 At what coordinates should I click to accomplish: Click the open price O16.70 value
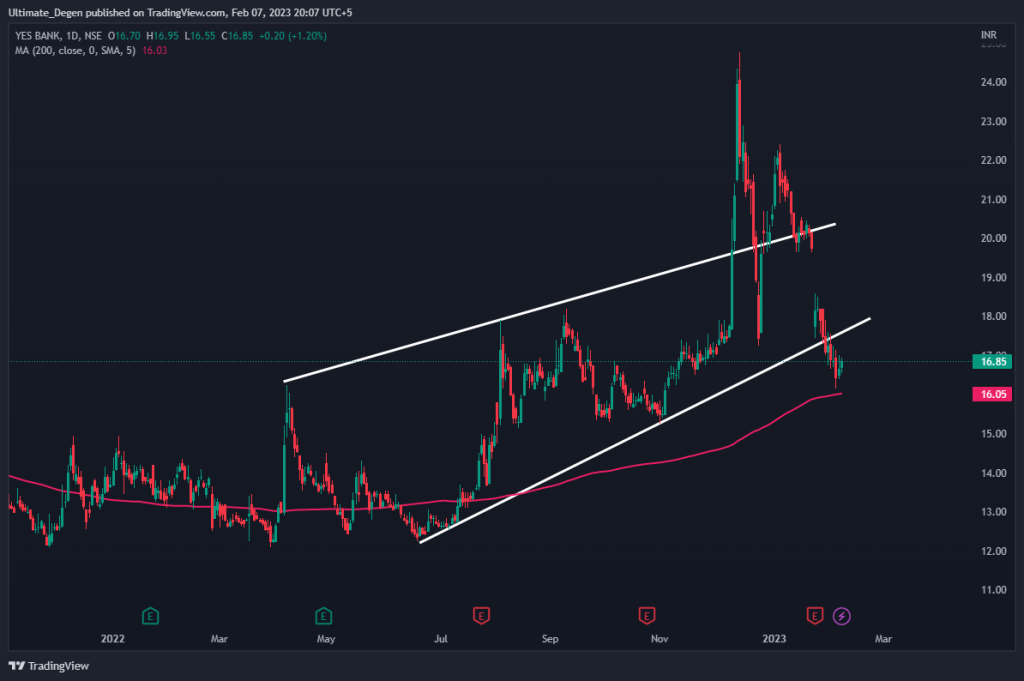point(124,36)
